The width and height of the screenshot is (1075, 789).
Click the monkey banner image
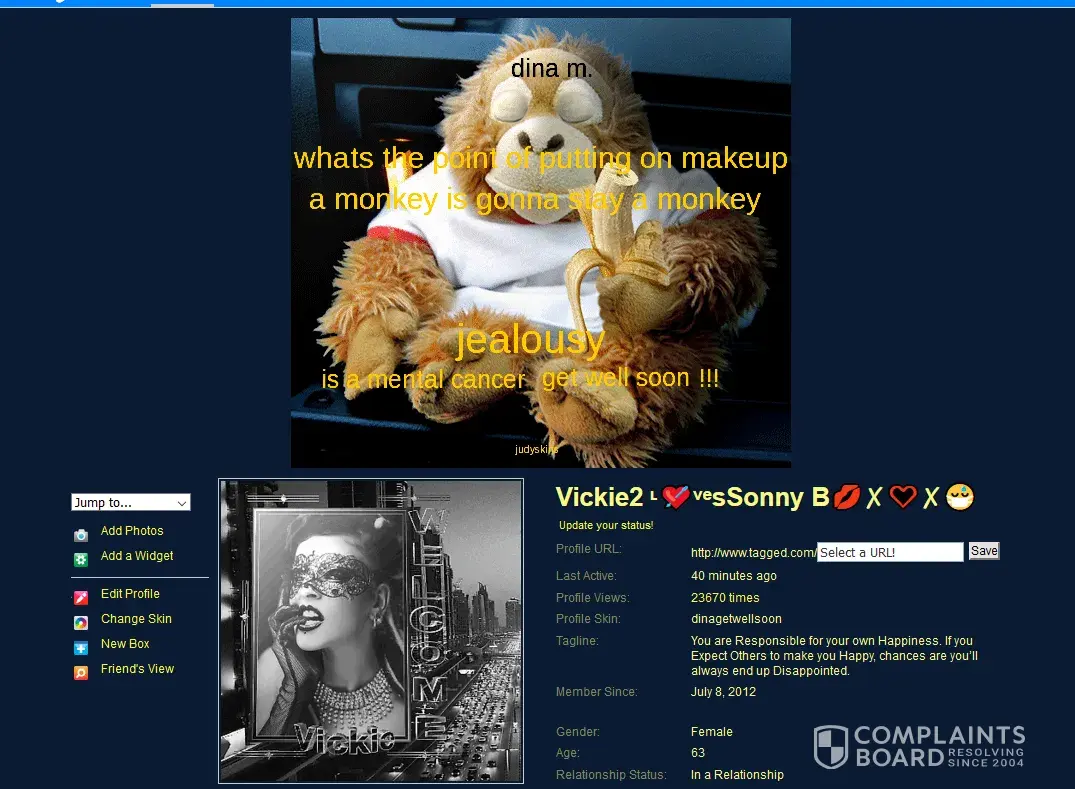click(540, 243)
